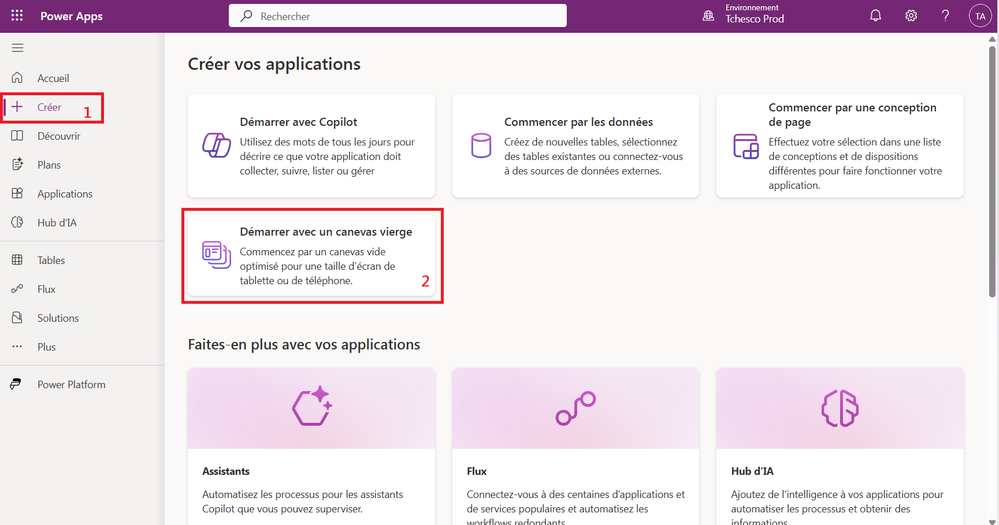Image resolution: width=999 pixels, height=525 pixels.
Task: Open the Assistants card title
Action: (x=226, y=471)
